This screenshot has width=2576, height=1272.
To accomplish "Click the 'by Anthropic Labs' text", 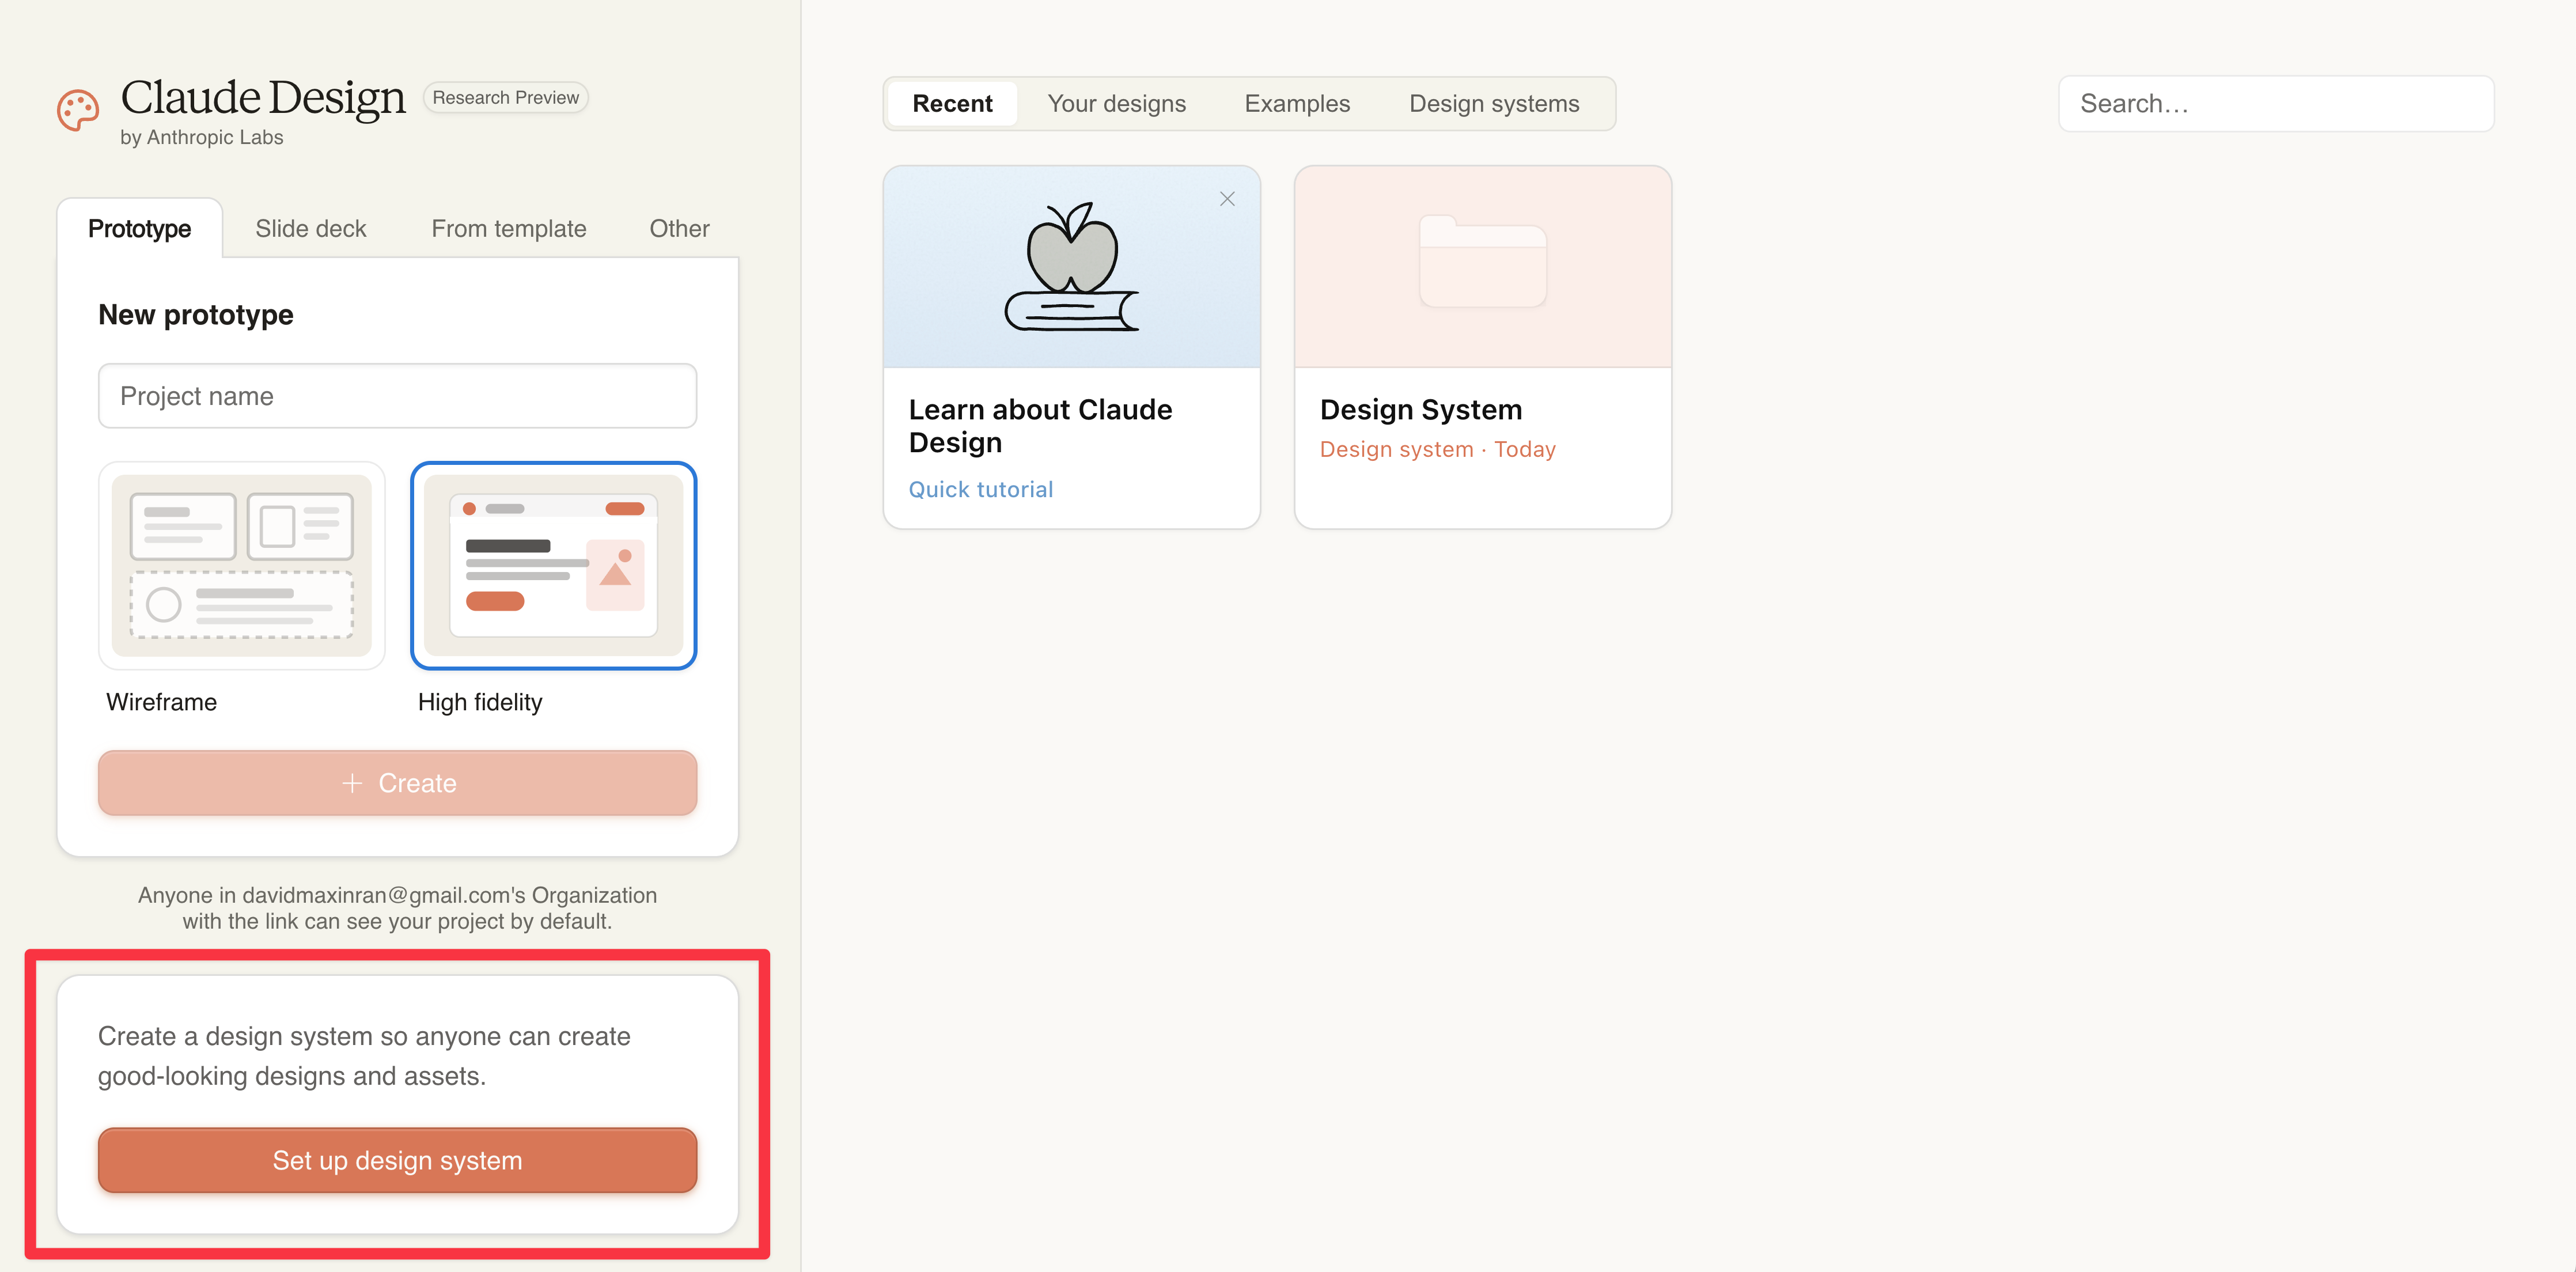I will [x=201, y=137].
